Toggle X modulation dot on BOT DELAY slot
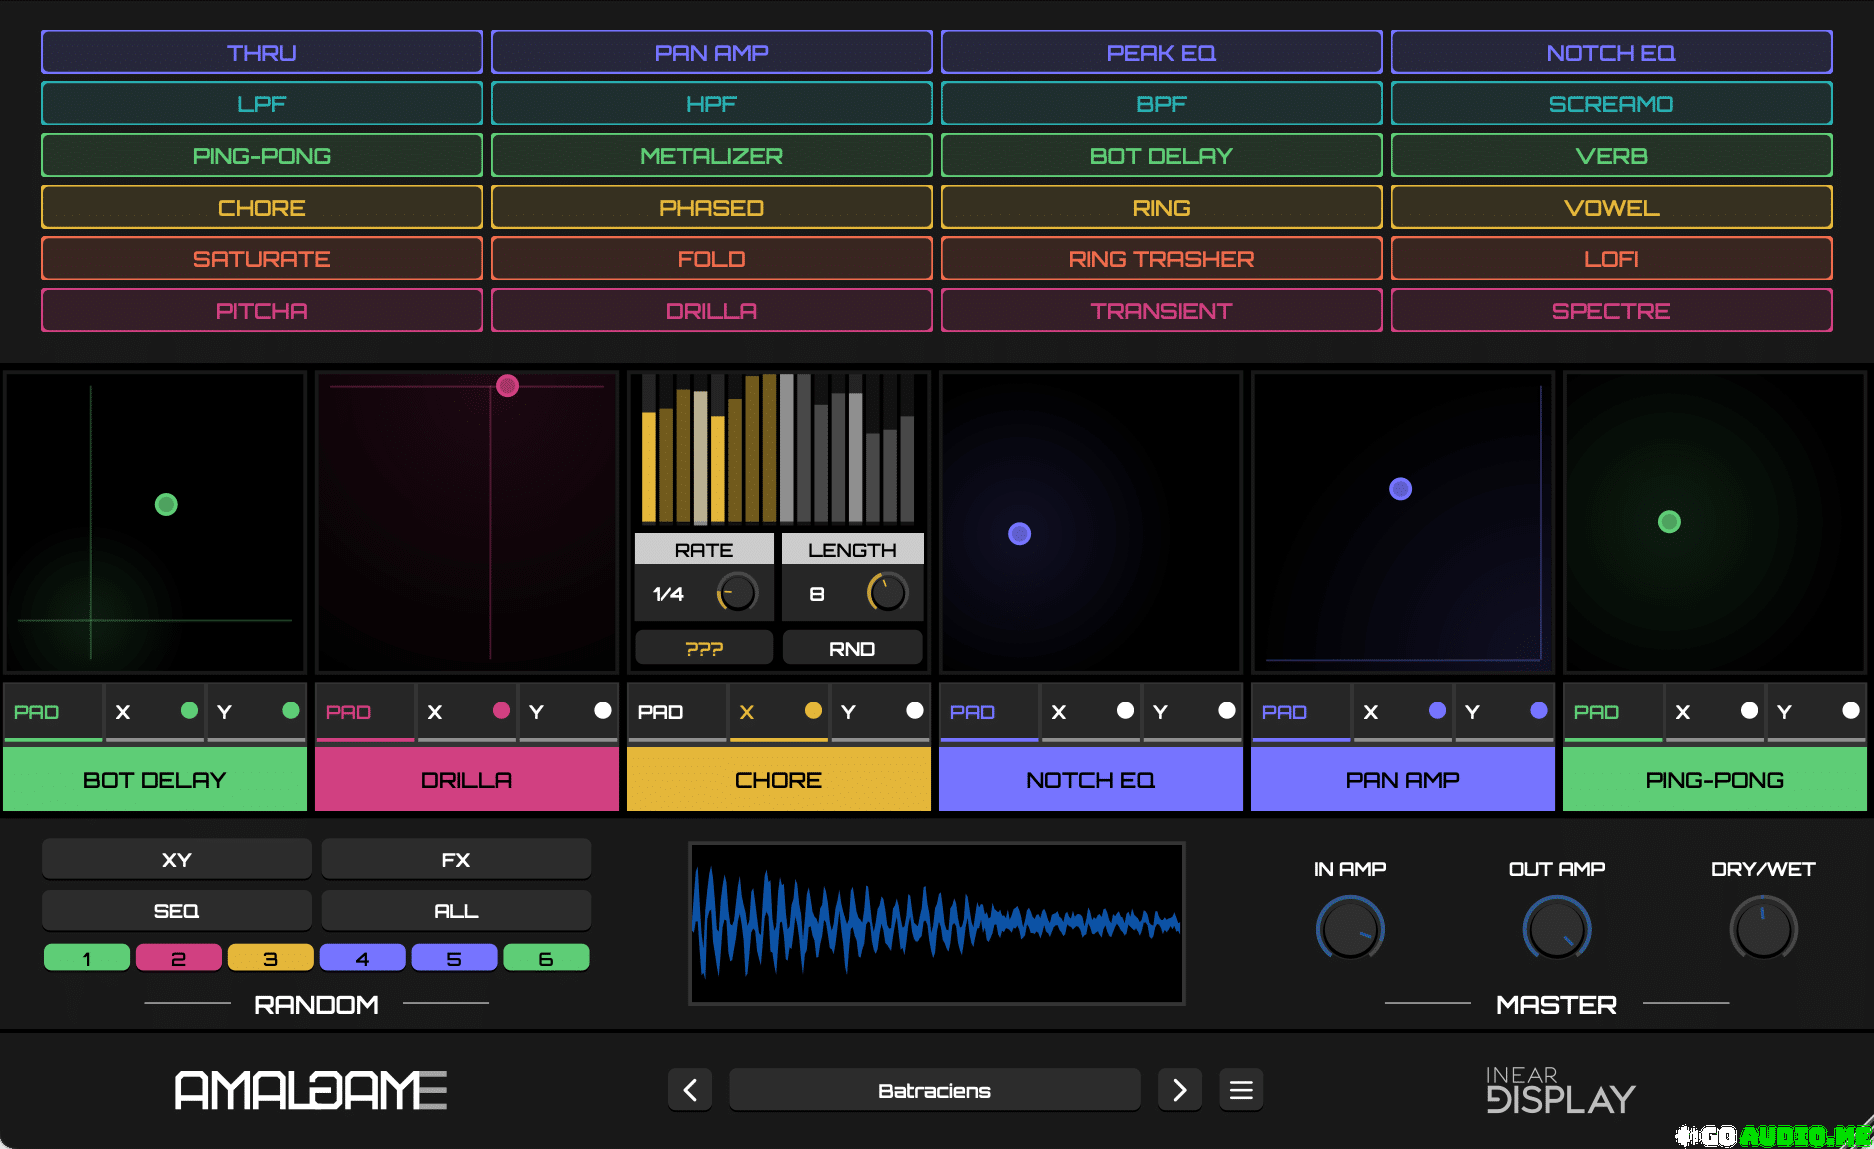The height and width of the screenshot is (1149, 1874). coord(189,710)
